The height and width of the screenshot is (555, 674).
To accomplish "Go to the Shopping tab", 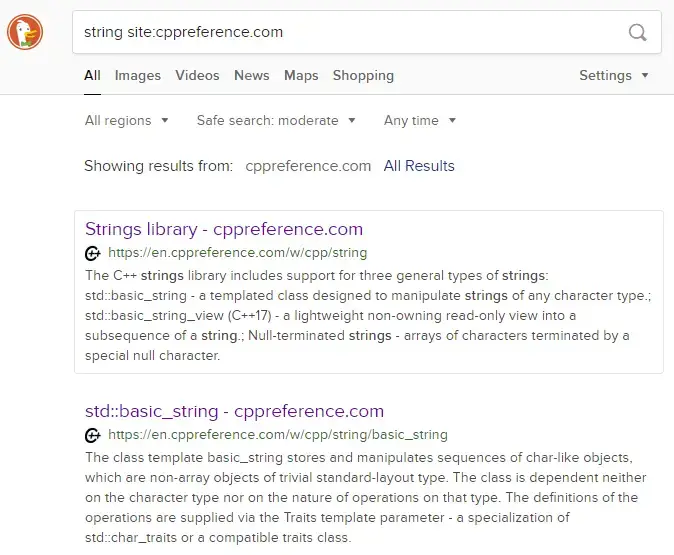I will pyautogui.click(x=363, y=75).
